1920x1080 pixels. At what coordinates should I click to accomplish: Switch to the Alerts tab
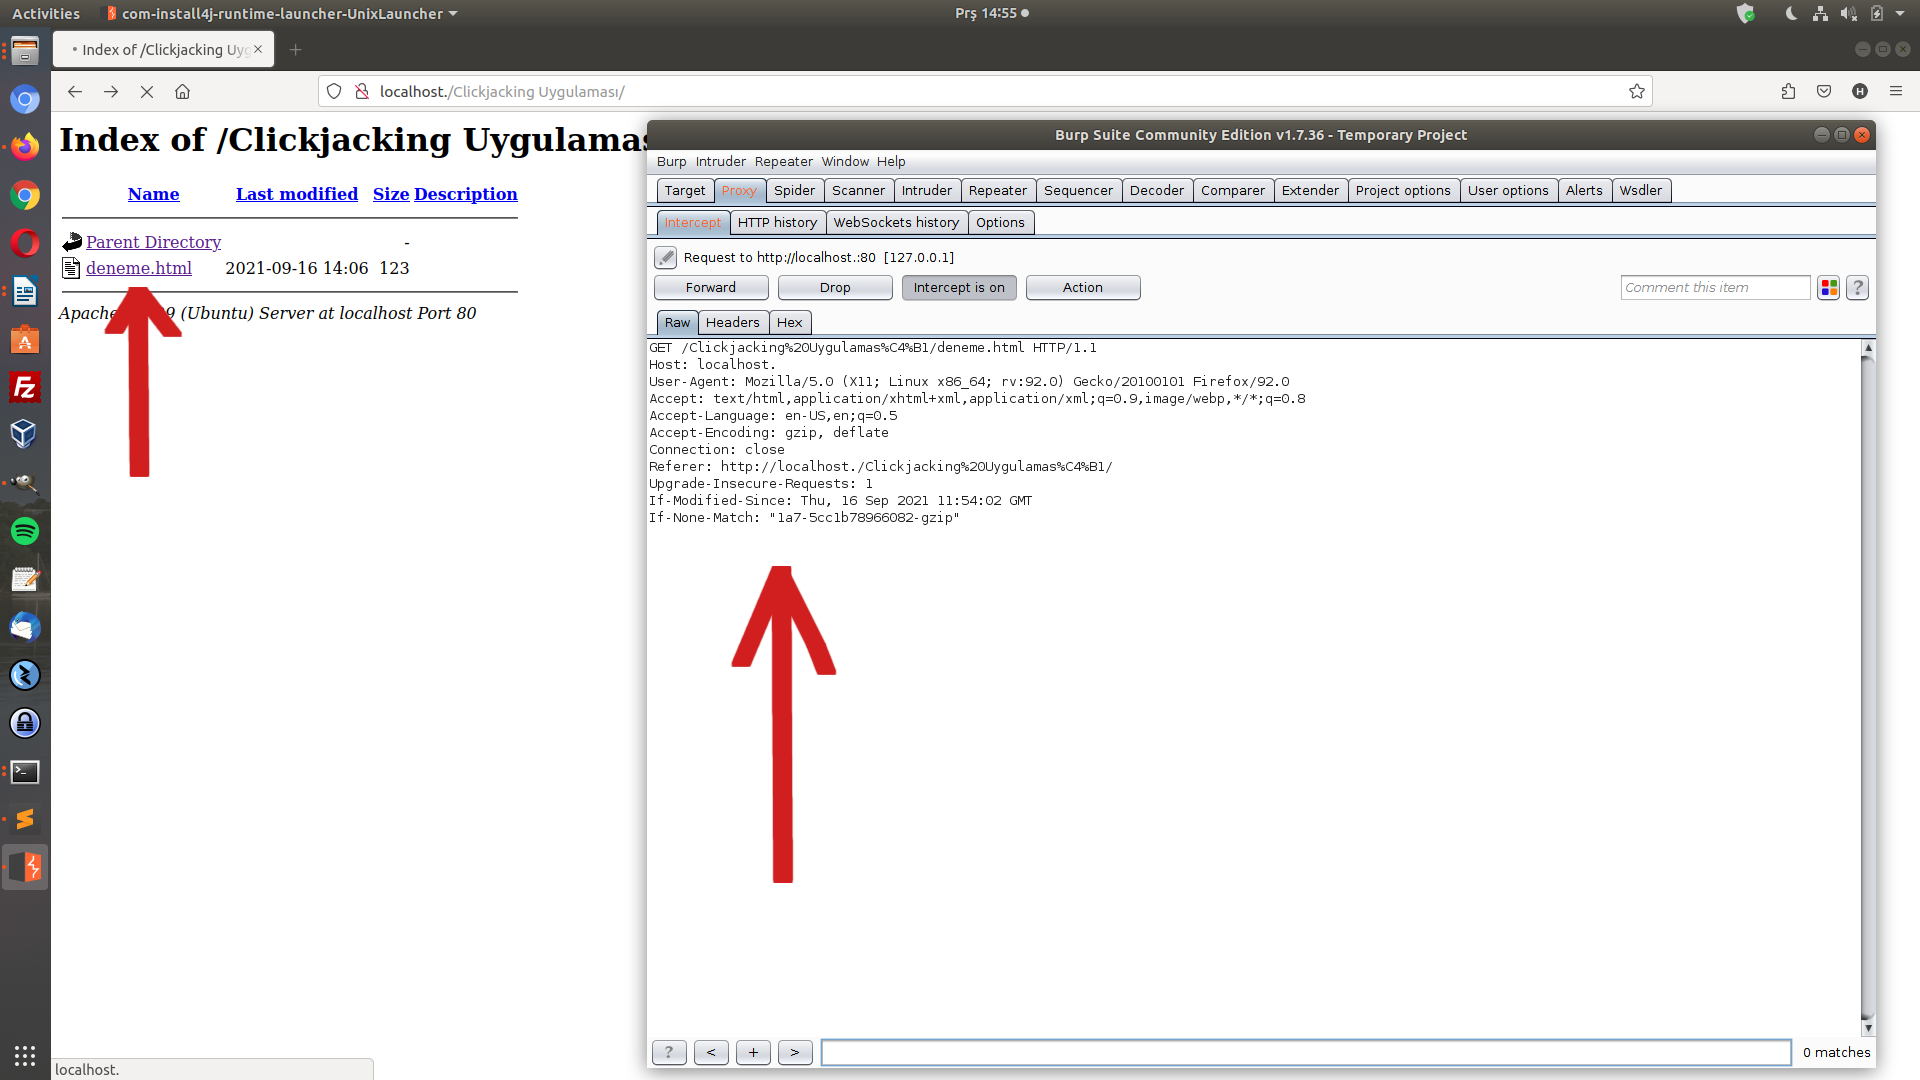pyautogui.click(x=1584, y=191)
